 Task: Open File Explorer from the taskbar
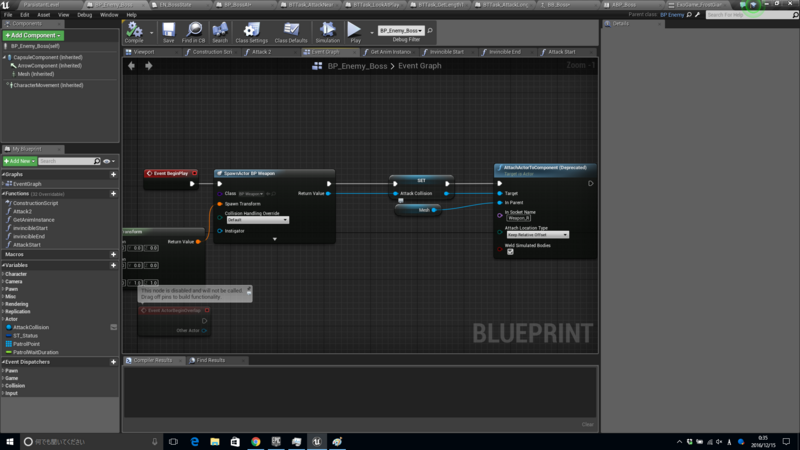tap(215, 442)
